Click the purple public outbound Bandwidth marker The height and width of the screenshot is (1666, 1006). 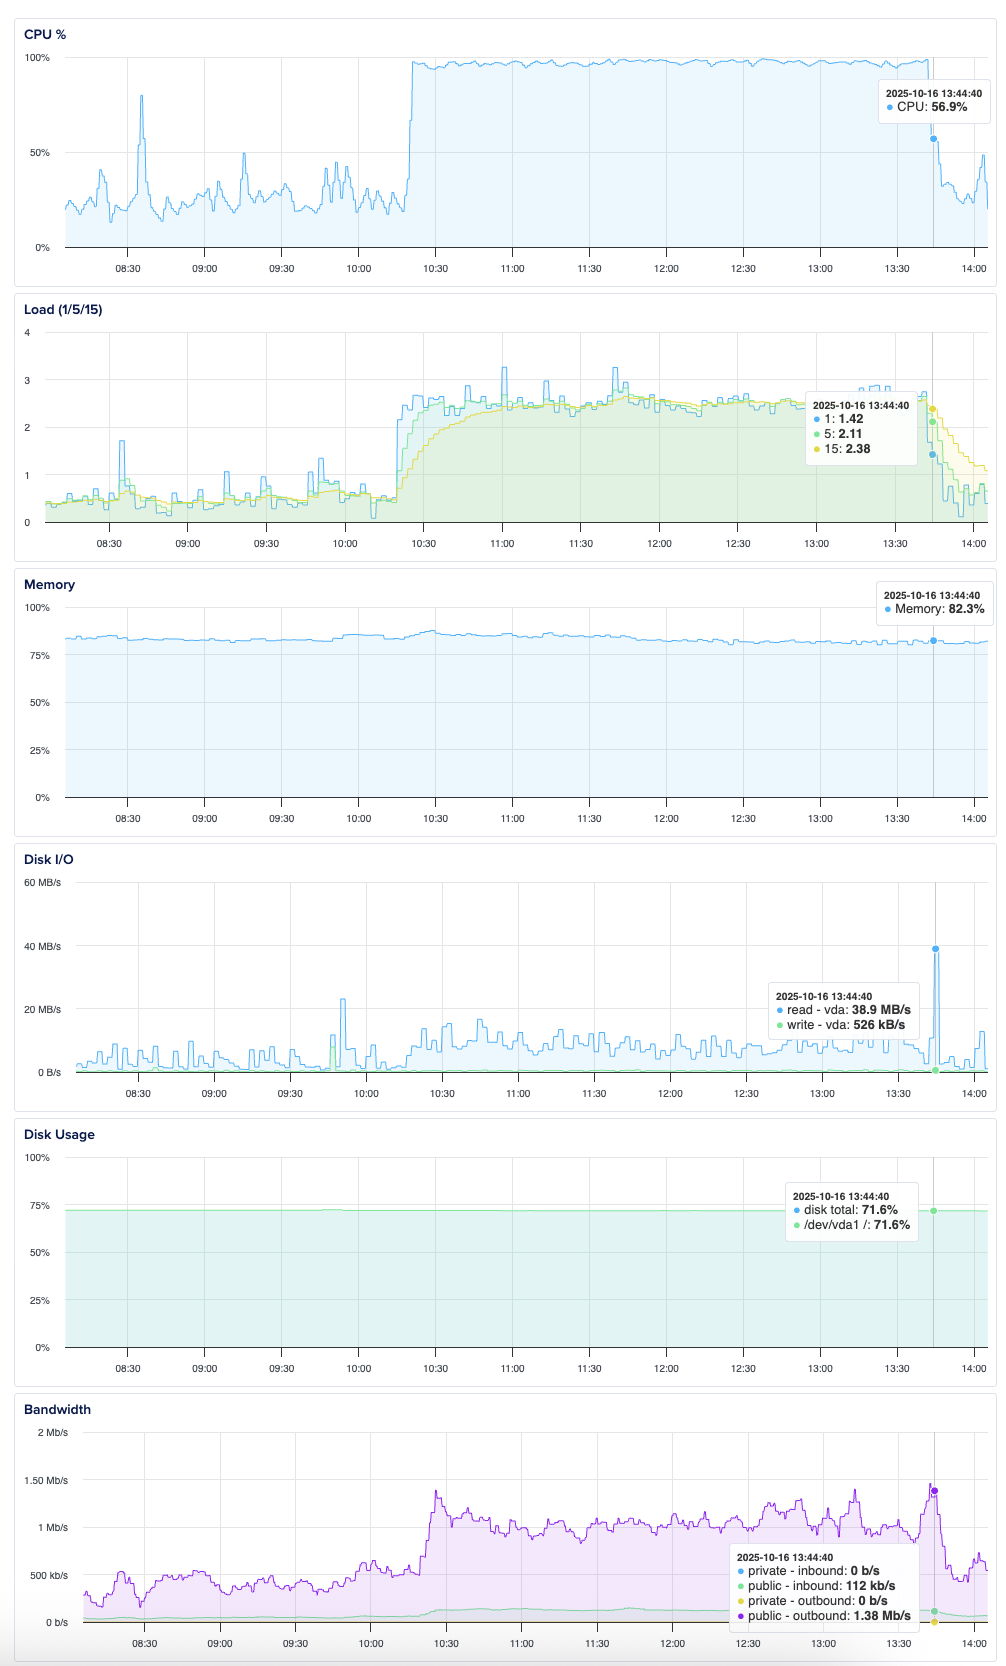(x=935, y=1491)
